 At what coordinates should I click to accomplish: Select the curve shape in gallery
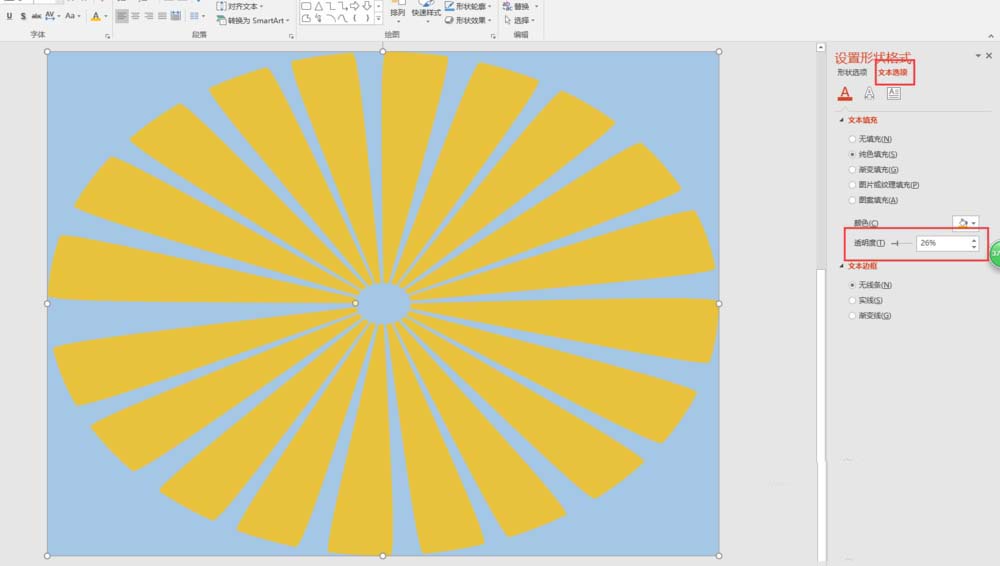point(342,19)
